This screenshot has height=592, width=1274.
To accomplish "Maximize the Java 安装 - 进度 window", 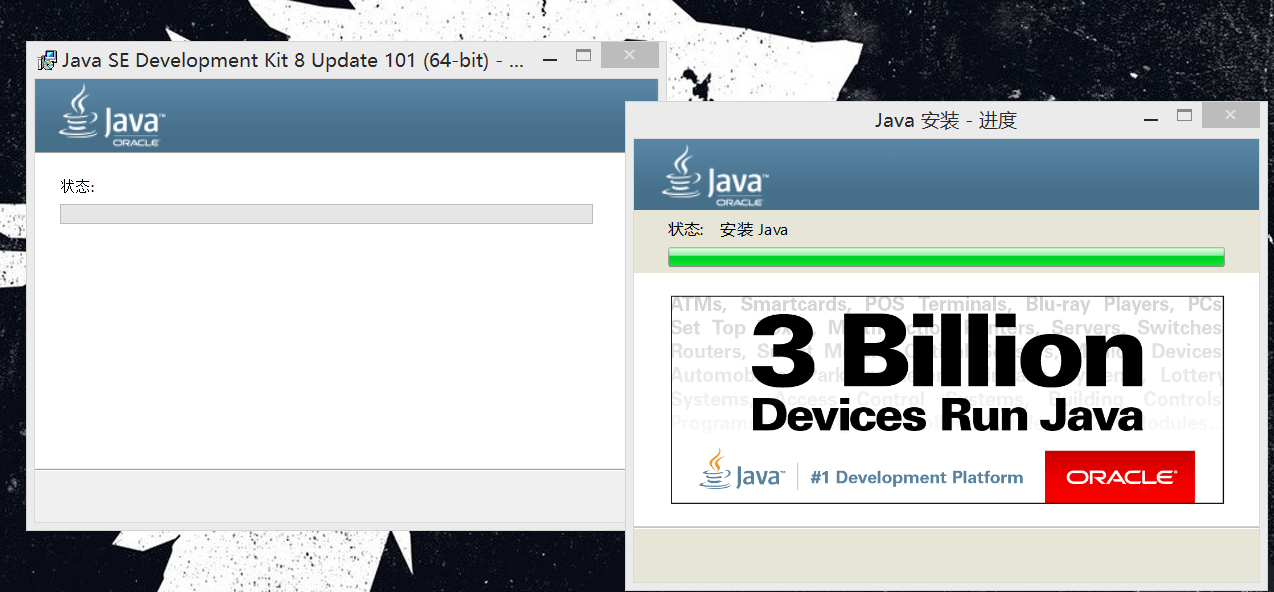I will (1185, 116).
